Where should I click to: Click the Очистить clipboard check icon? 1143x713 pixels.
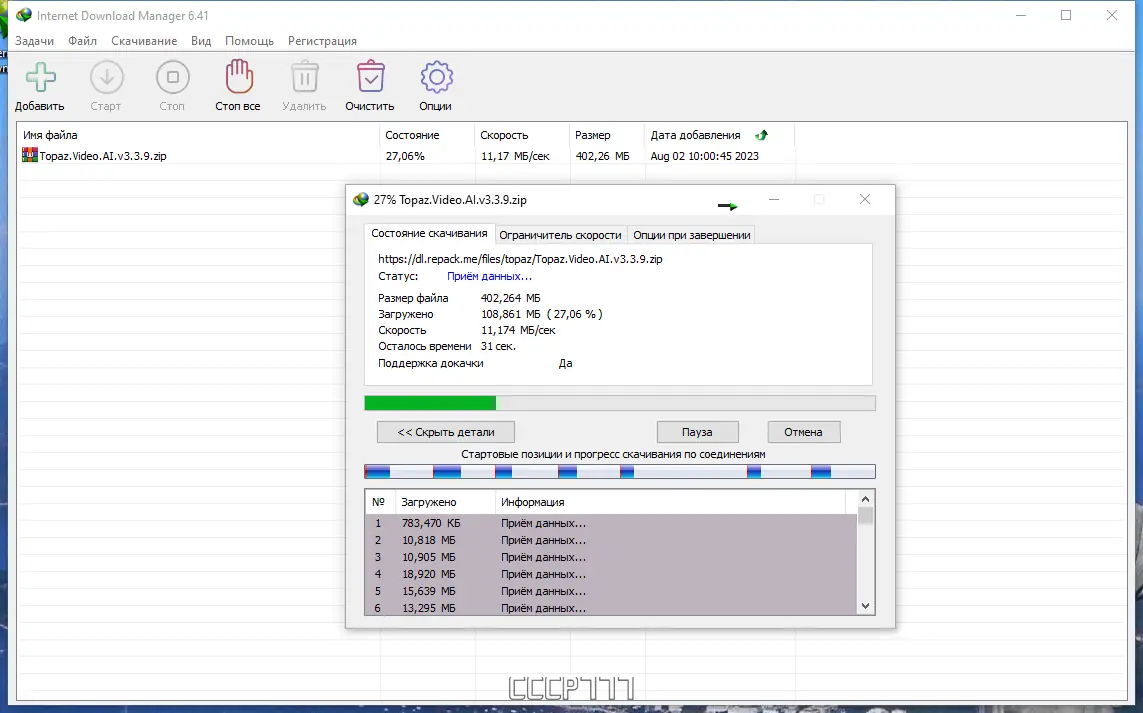tap(370, 77)
